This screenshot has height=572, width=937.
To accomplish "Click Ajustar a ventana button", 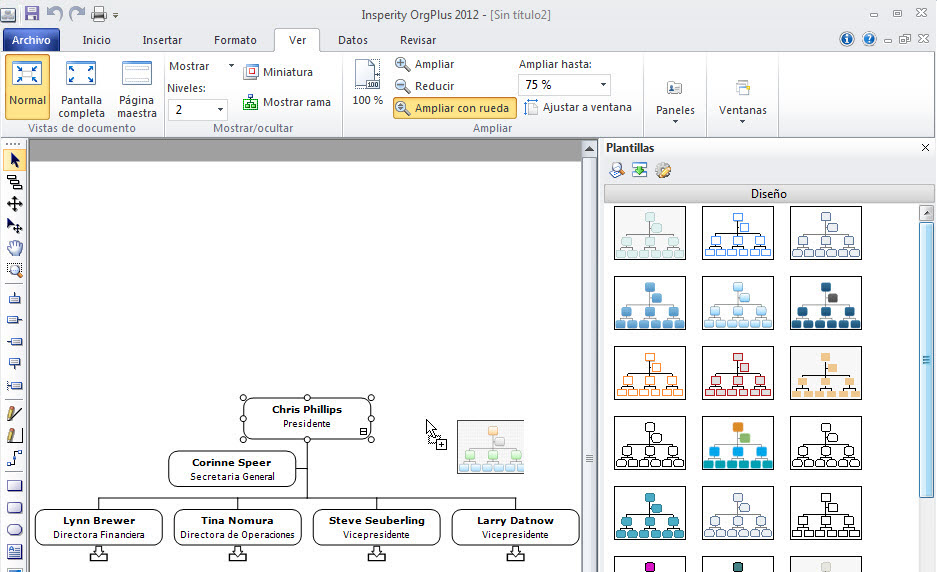I will (x=579, y=107).
